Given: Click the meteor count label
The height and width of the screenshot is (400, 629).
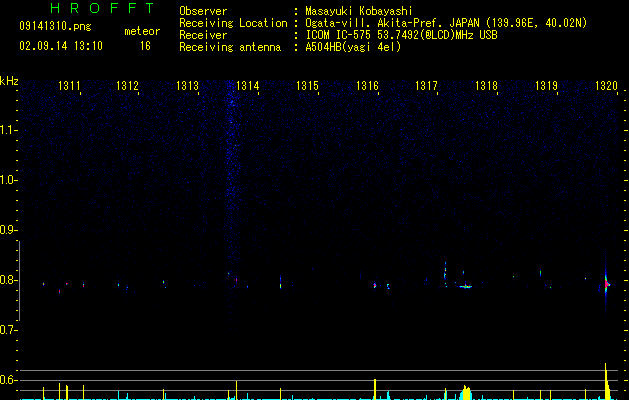Looking at the screenshot, I should (x=142, y=31).
